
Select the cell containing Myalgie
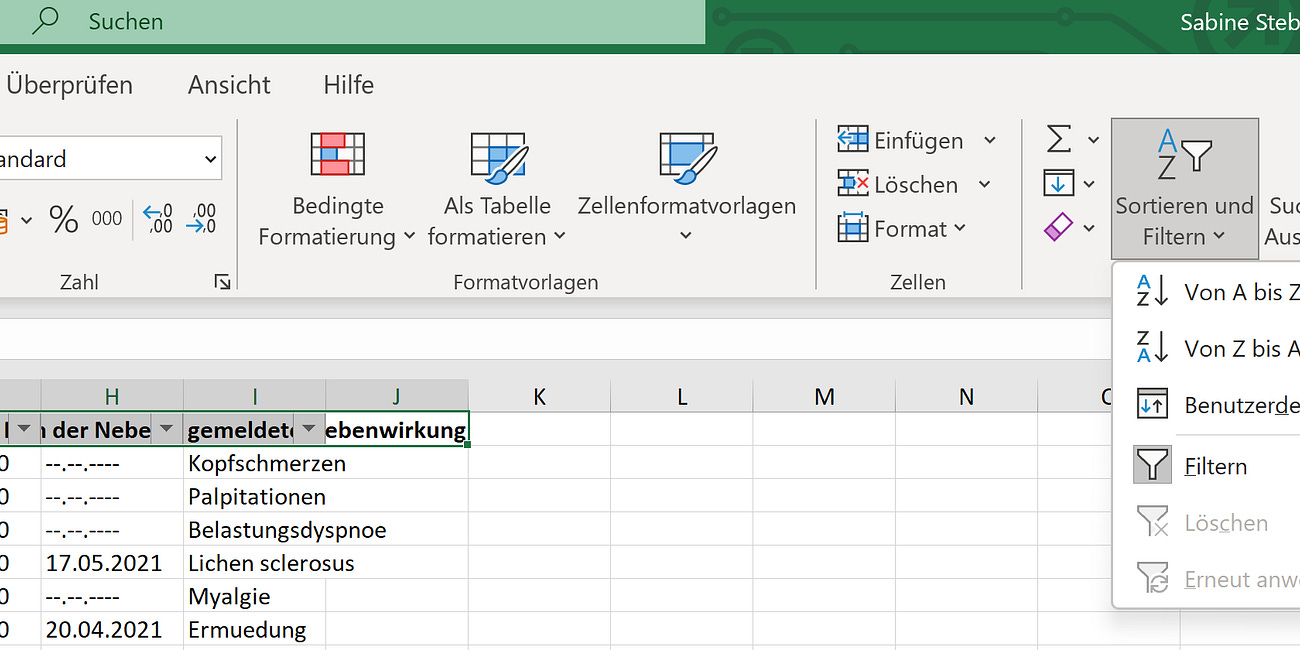tap(255, 596)
